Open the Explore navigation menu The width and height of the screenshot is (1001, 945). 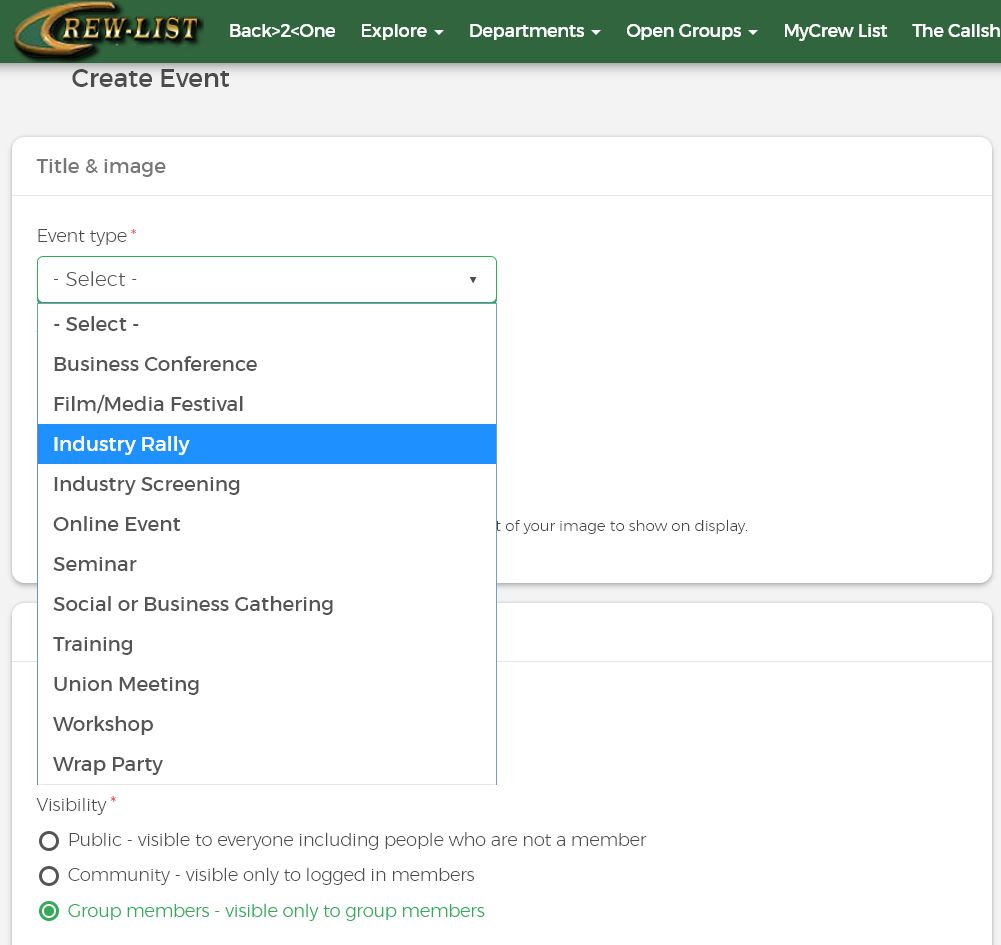(x=401, y=31)
